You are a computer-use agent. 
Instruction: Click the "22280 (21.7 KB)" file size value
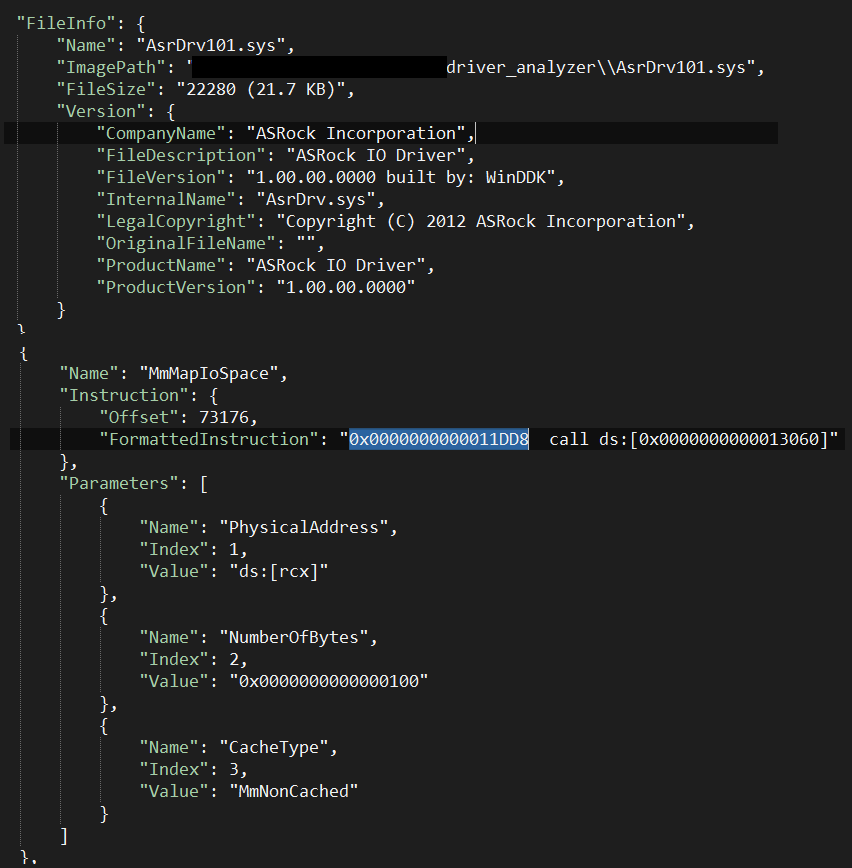pos(260,89)
